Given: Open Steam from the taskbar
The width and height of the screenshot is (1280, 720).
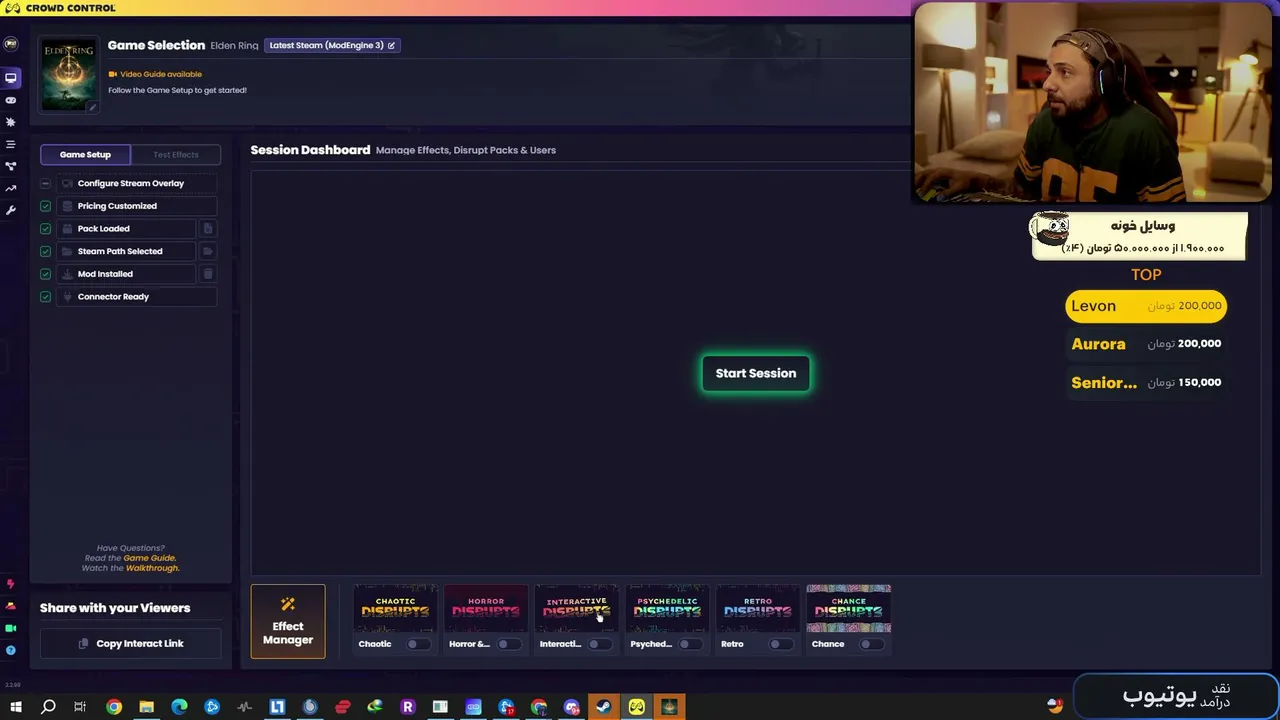Looking at the screenshot, I should point(604,707).
